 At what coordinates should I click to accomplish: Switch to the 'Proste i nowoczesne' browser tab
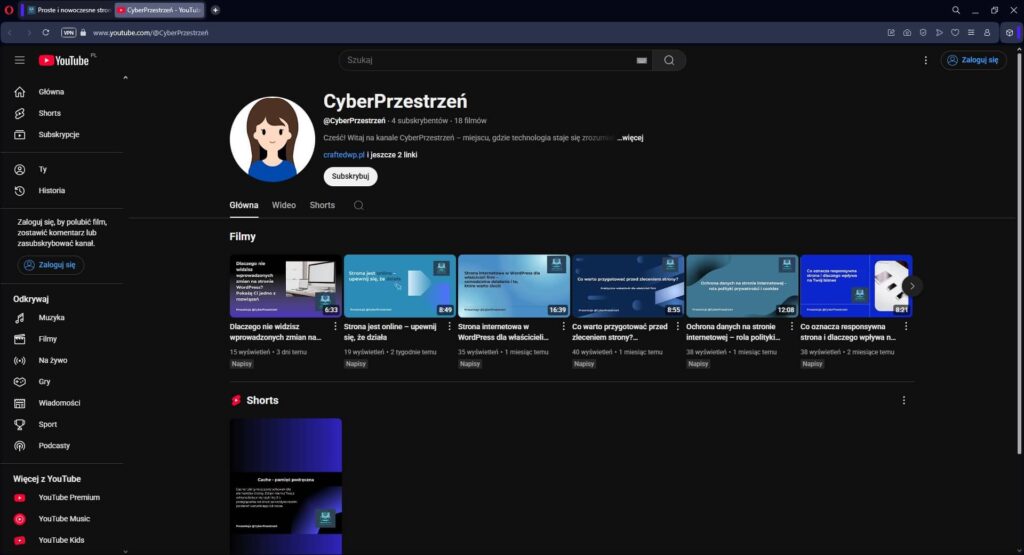point(69,10)
